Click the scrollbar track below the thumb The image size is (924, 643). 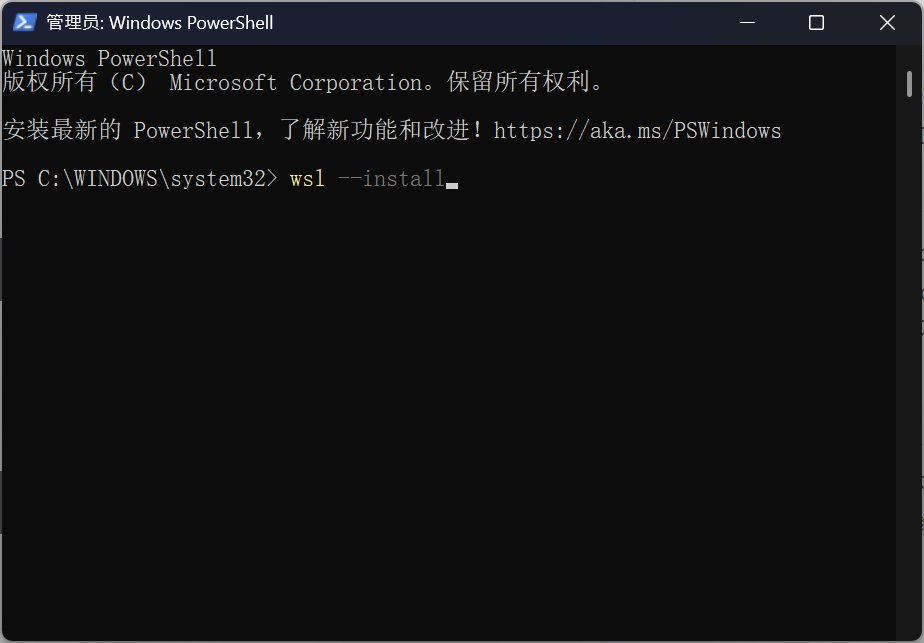coord(909,400)
